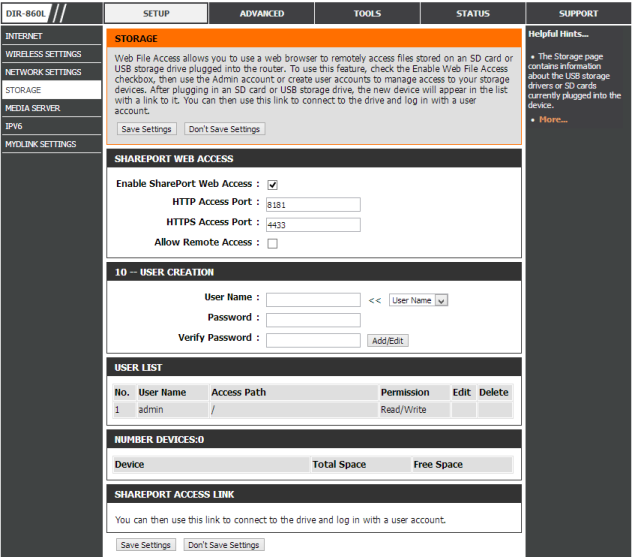Click the Device column header
The image size is (632, 557).
point(211,464)
